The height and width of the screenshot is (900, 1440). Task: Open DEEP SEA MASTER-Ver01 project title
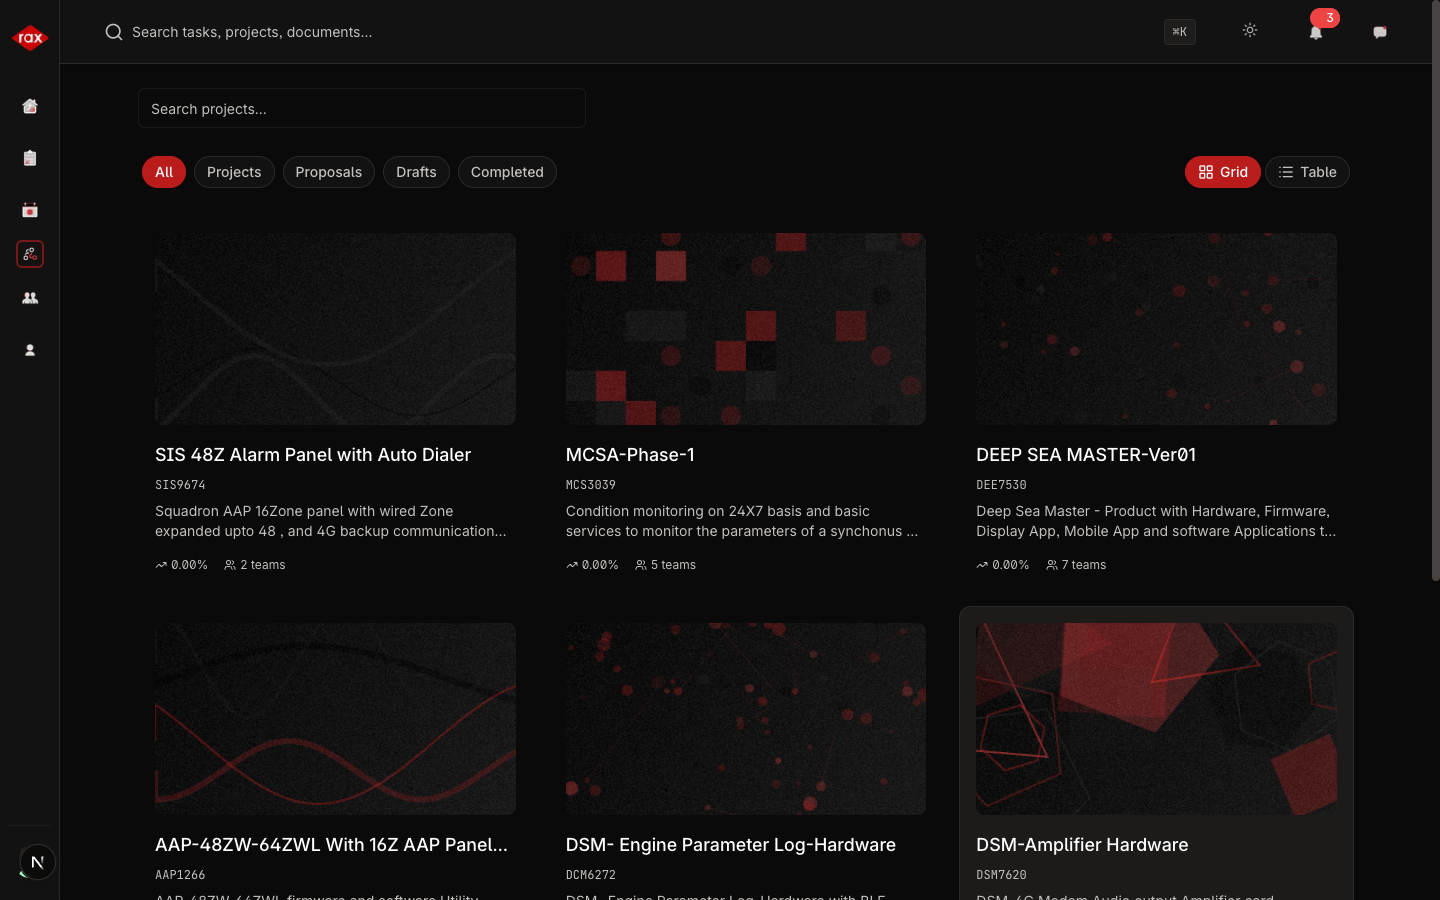pos(1086,455)
